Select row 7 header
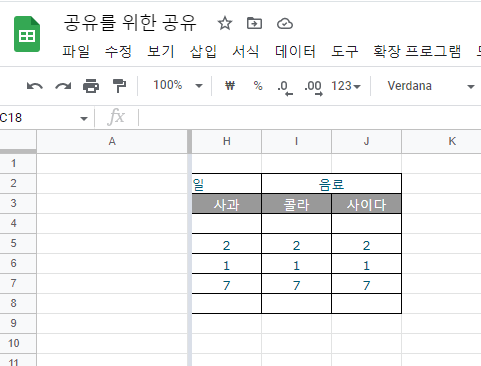 [x=18, y=283]
